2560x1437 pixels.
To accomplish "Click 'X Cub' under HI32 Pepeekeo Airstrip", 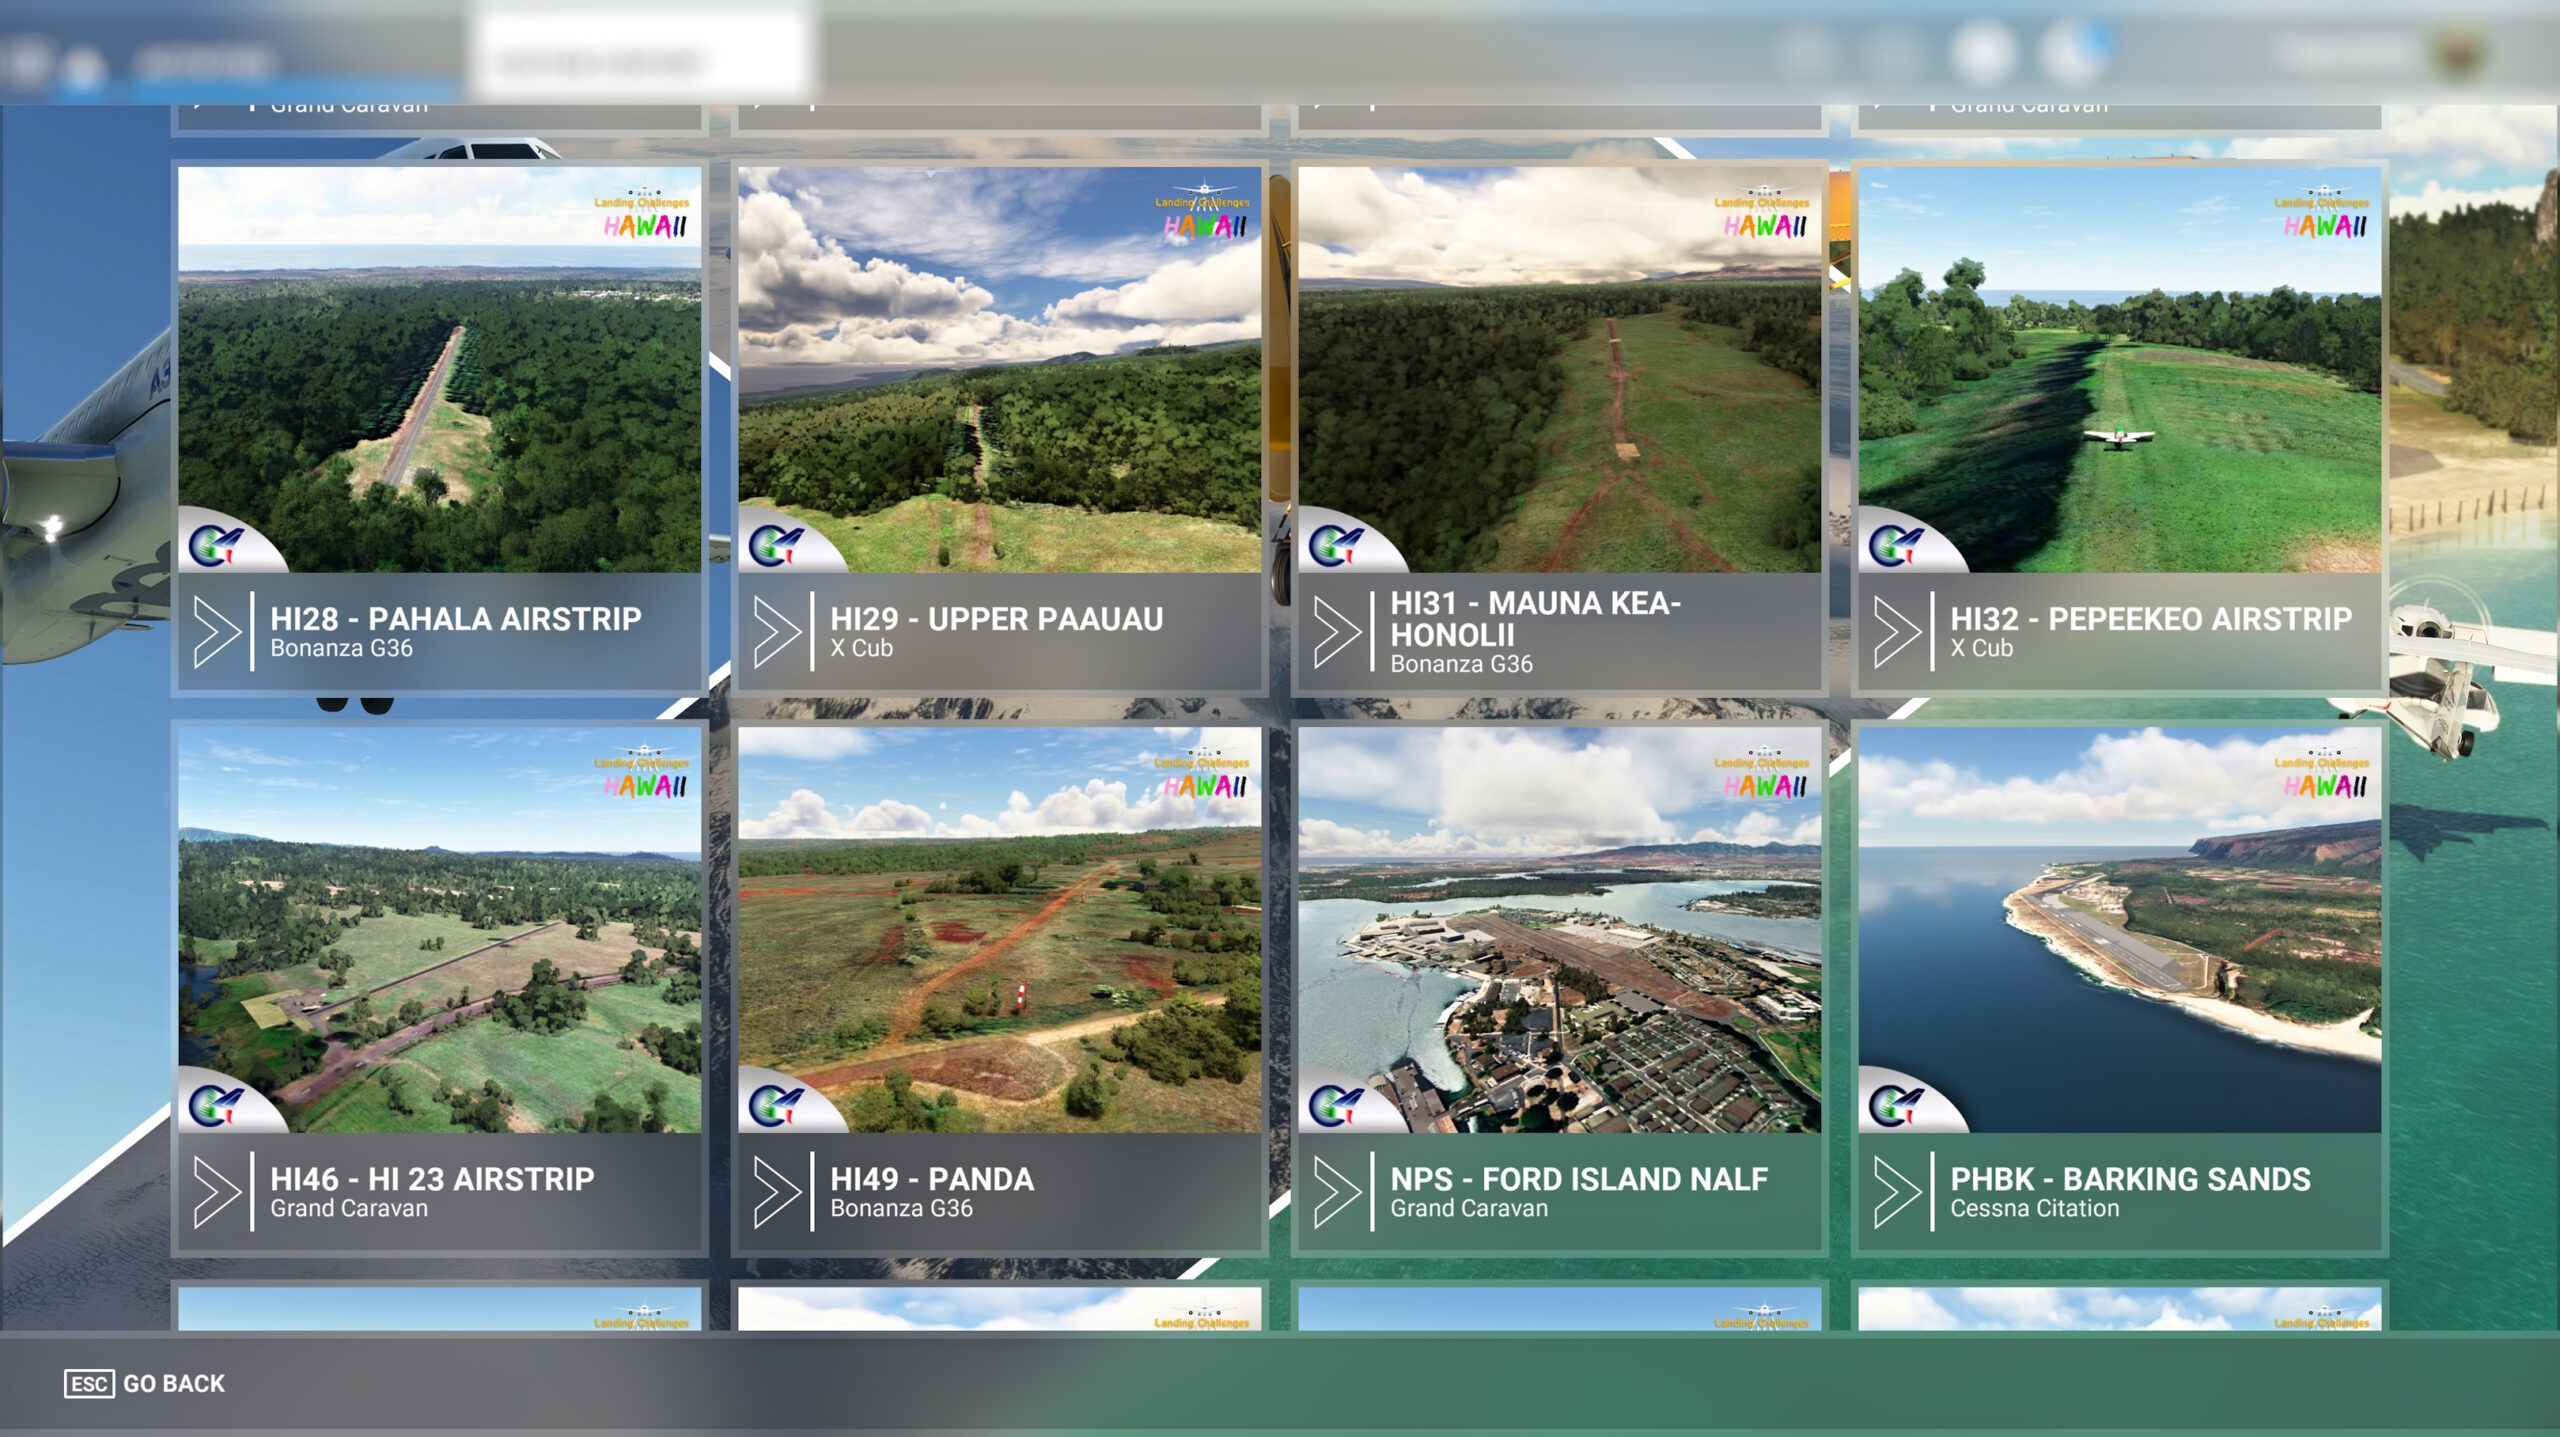I will click(1981, 648).
